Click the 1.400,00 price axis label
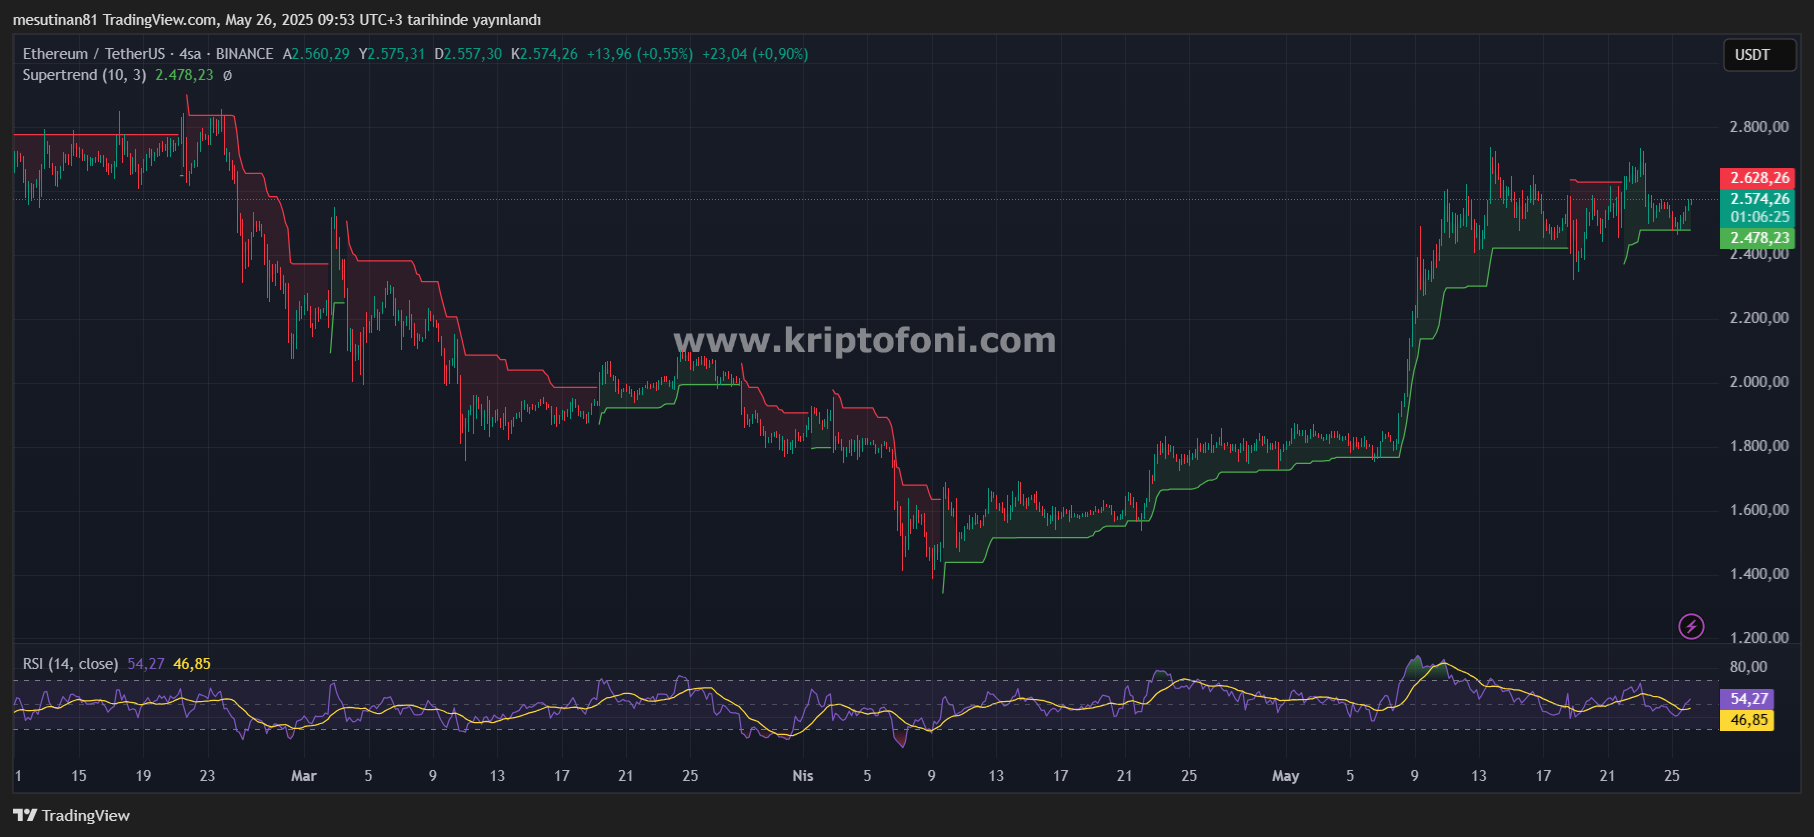This screenshot has height=837, width=1814. point(1759,574)
